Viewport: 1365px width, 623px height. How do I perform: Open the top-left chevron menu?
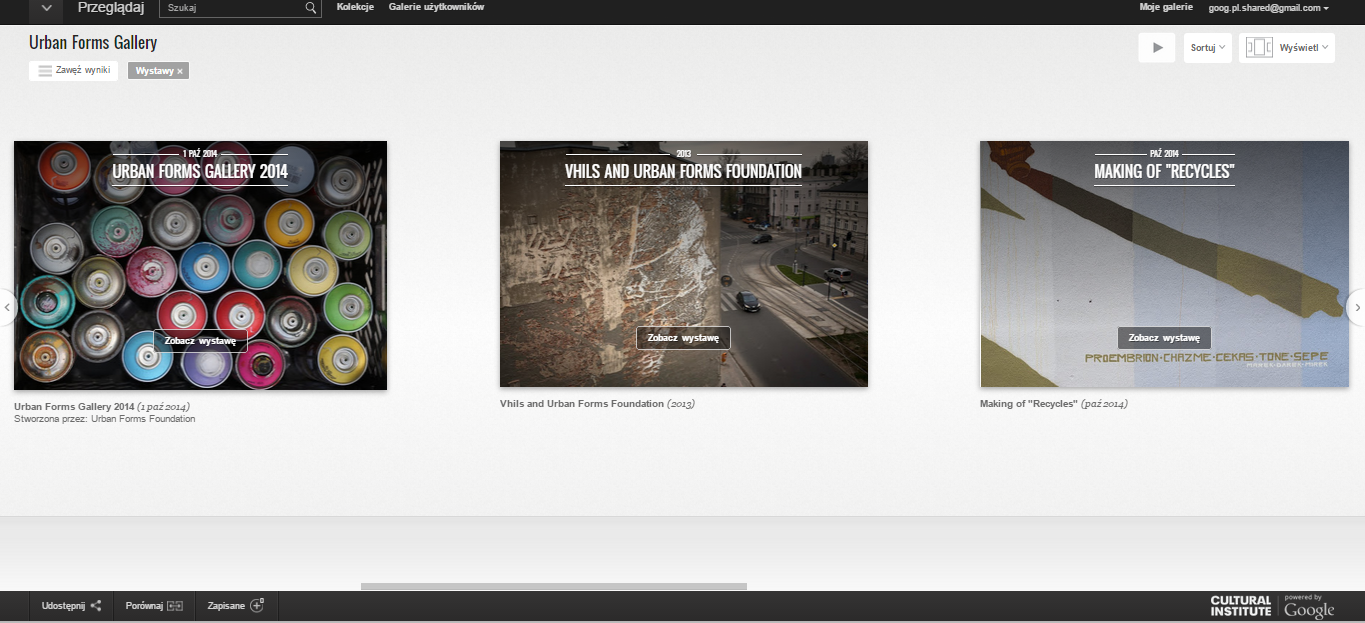tap(46, 8)
